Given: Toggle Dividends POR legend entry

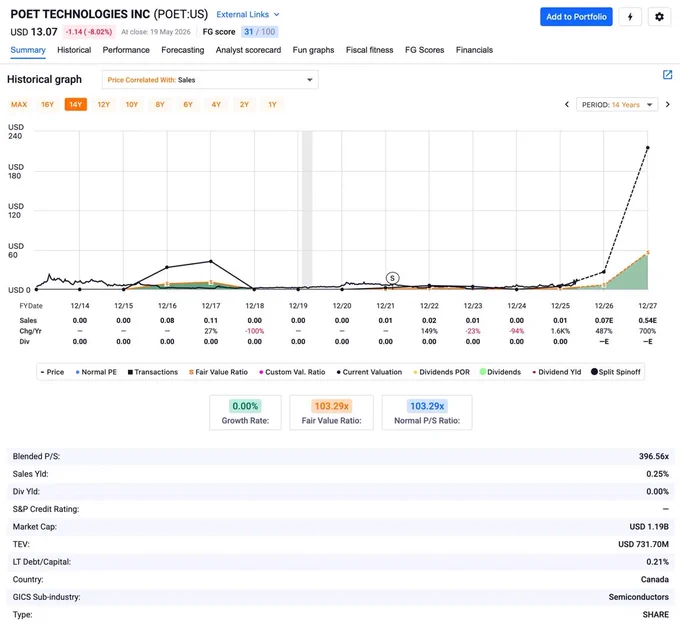Looking at the screenshot, I should pos(441,372).
